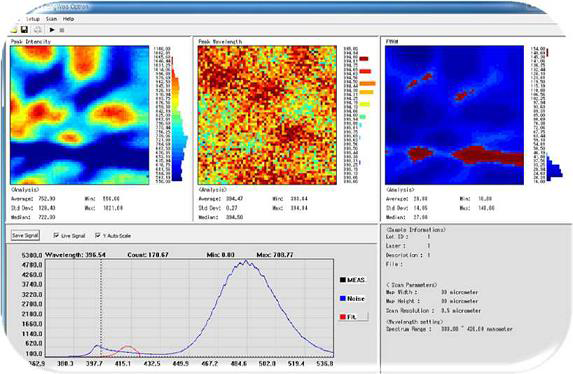The image size is (573, 374).
Task: Click inside the Peak Intensity map
Action: [x=80, y=115]
